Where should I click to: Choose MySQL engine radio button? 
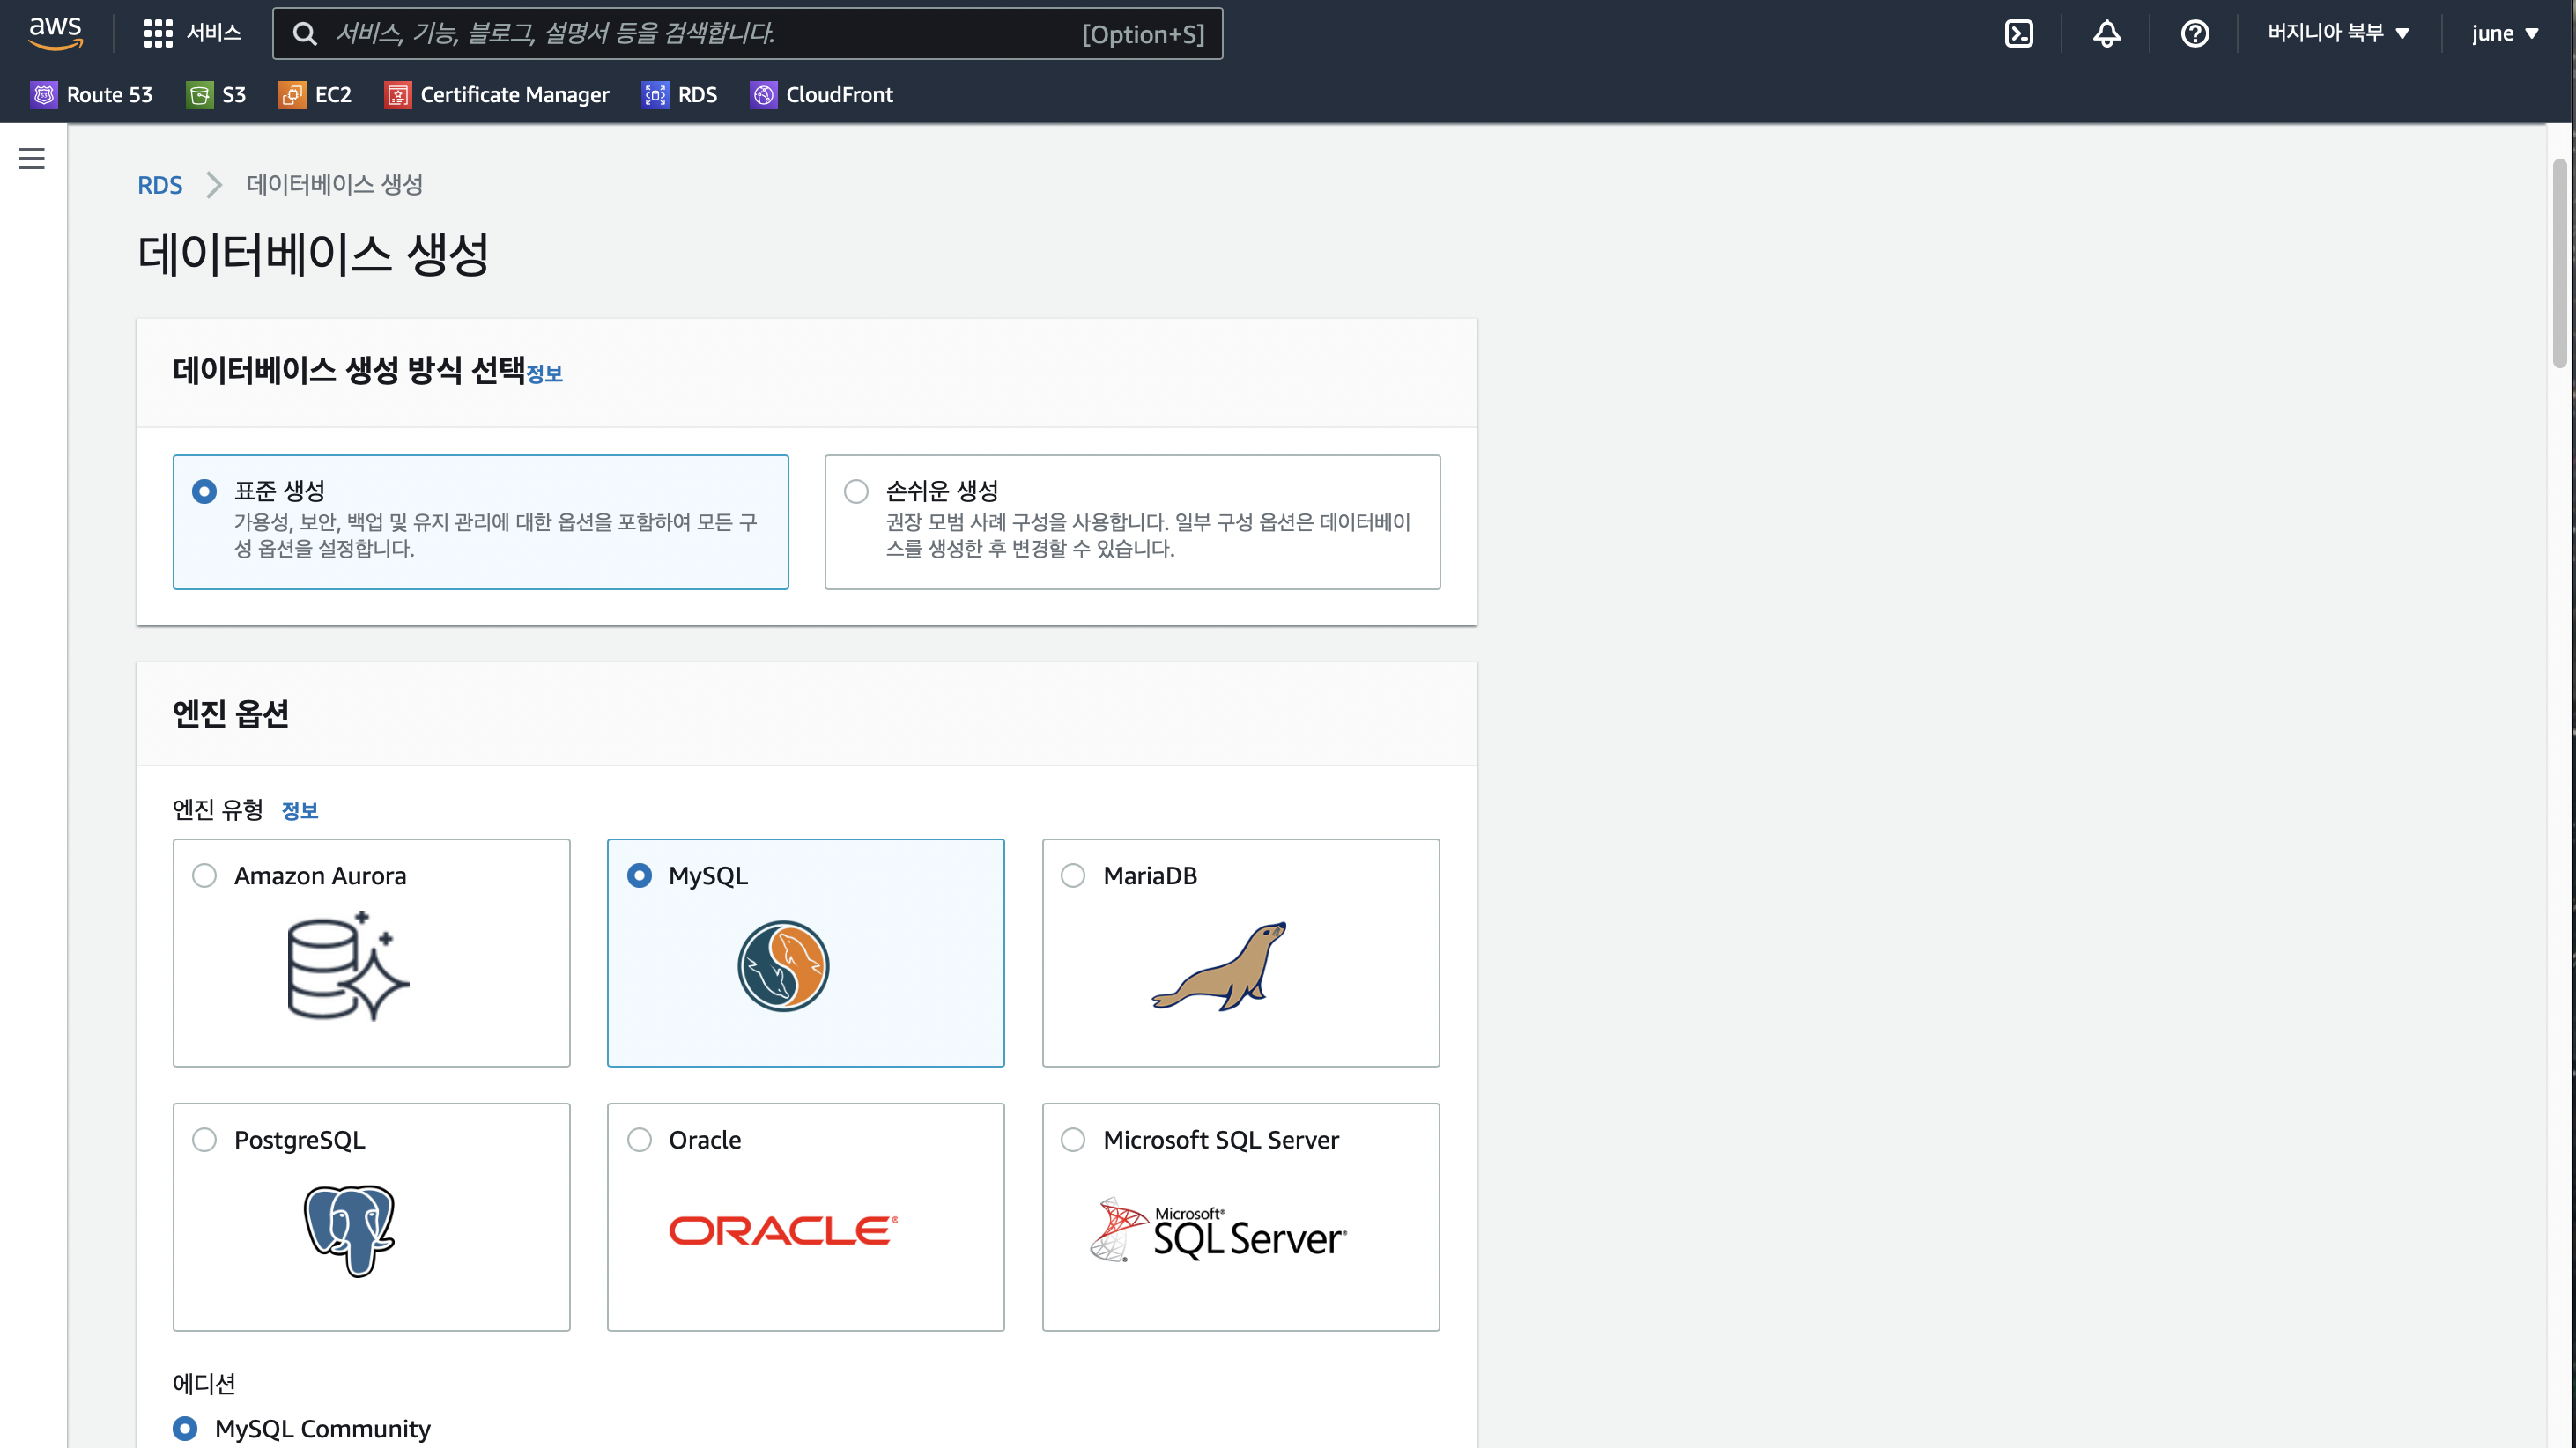coord(639,876)
